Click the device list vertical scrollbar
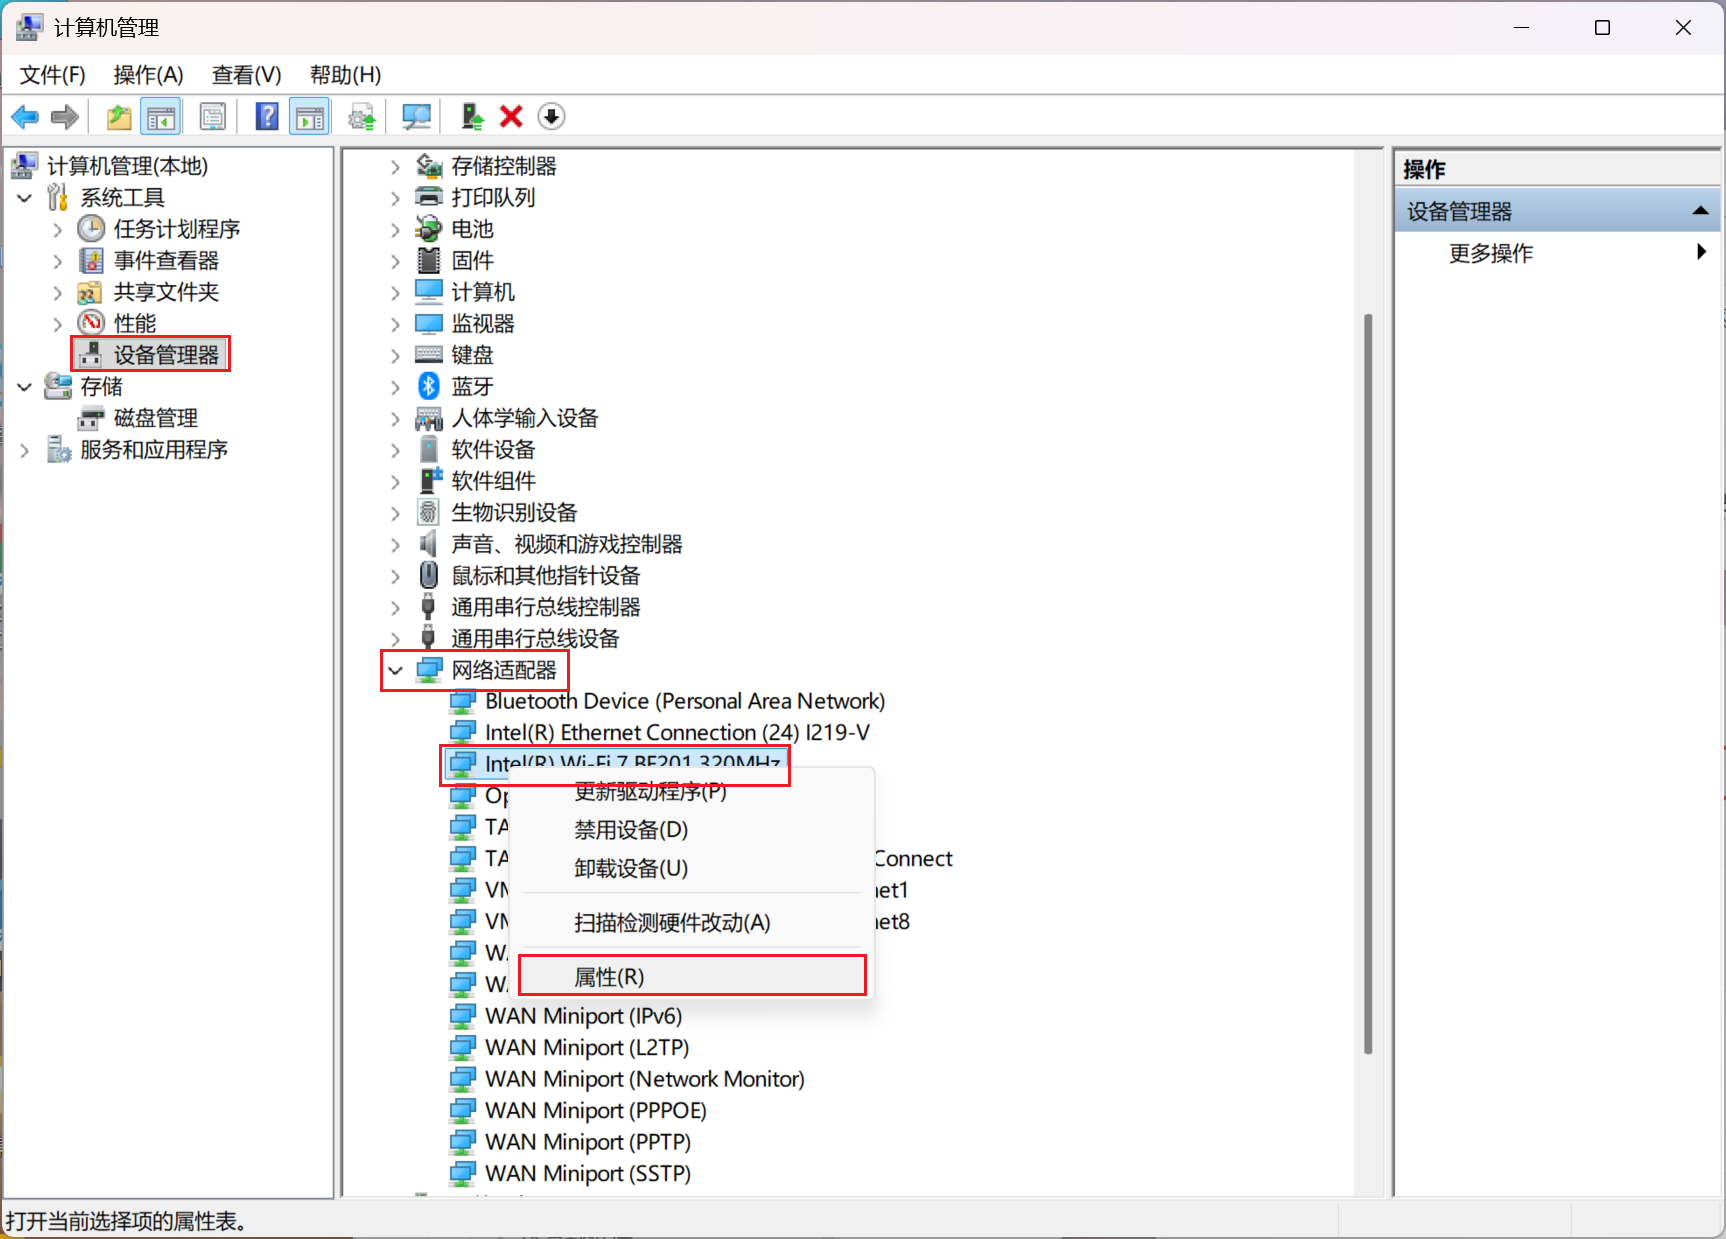Screen dimensions: 1726x1239 point(1367,680)
